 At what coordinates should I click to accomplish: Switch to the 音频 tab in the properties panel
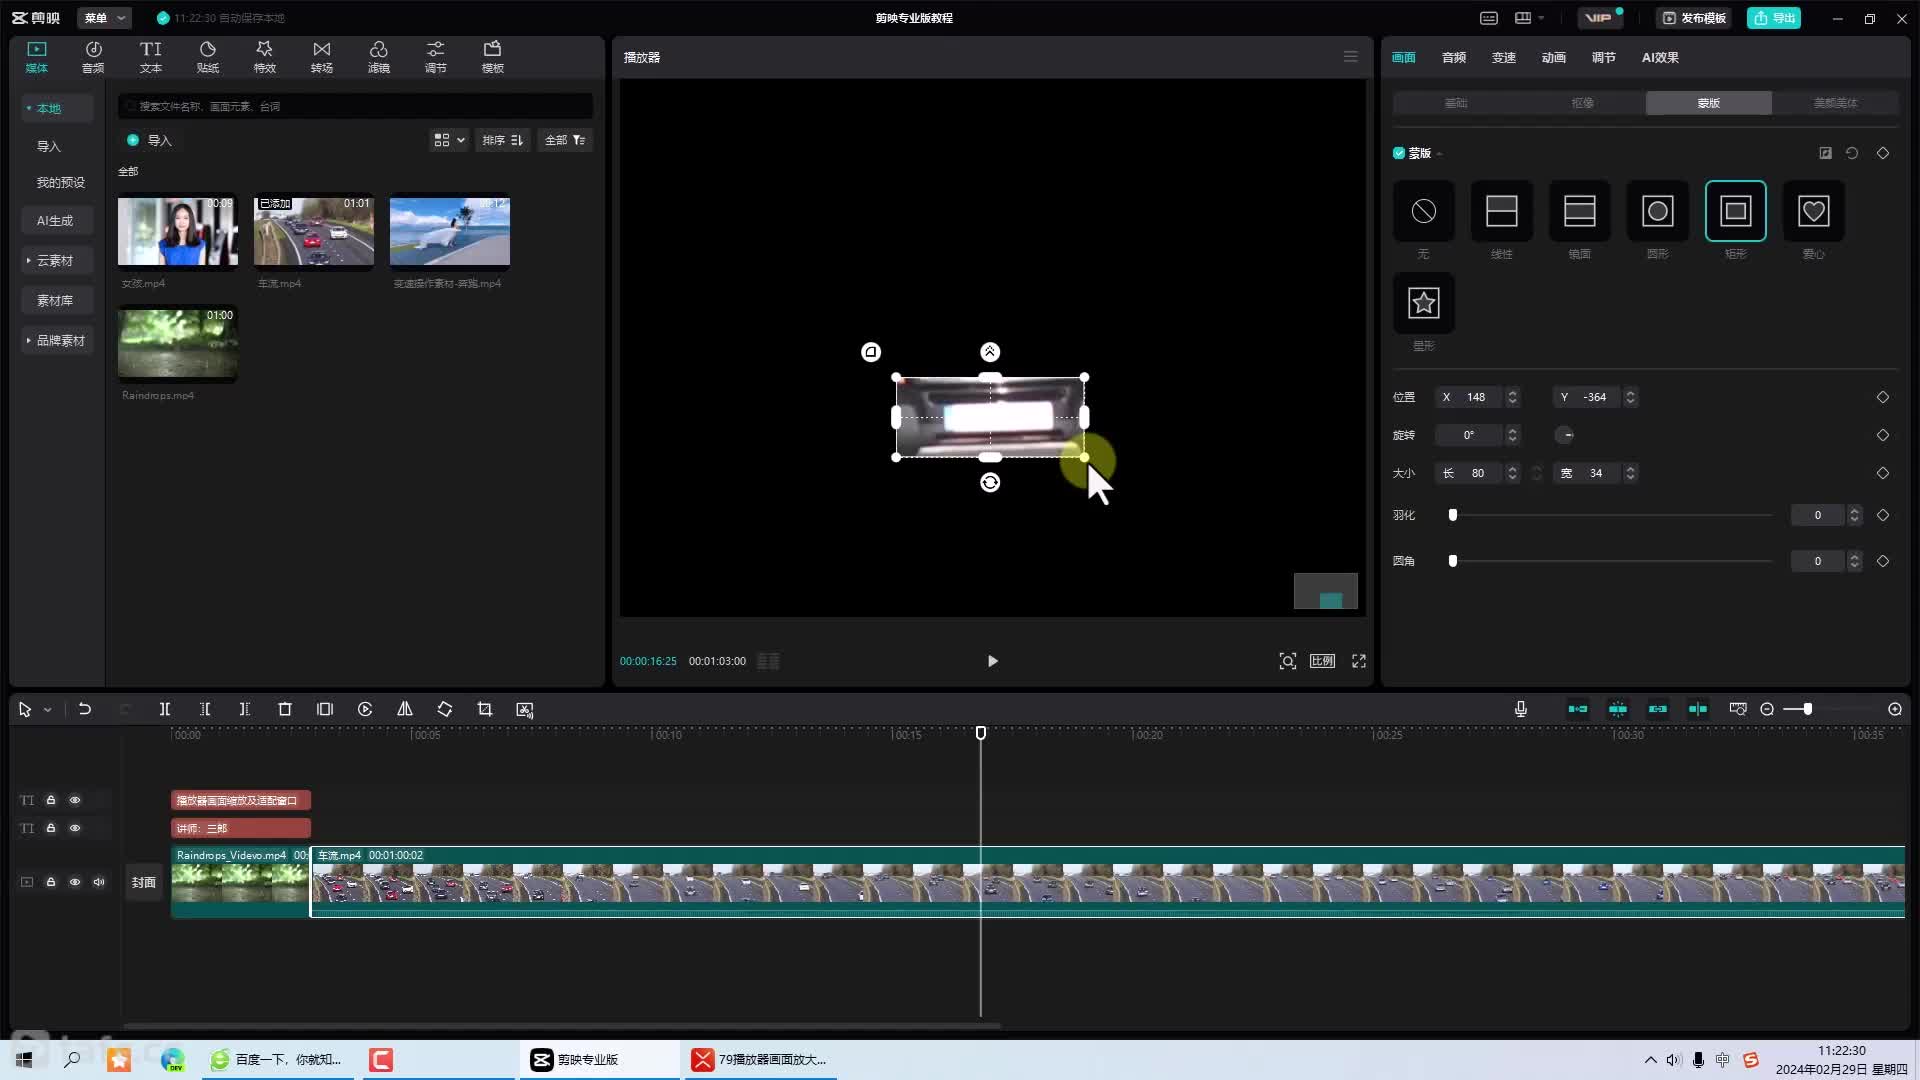(x=1454, y=57)
